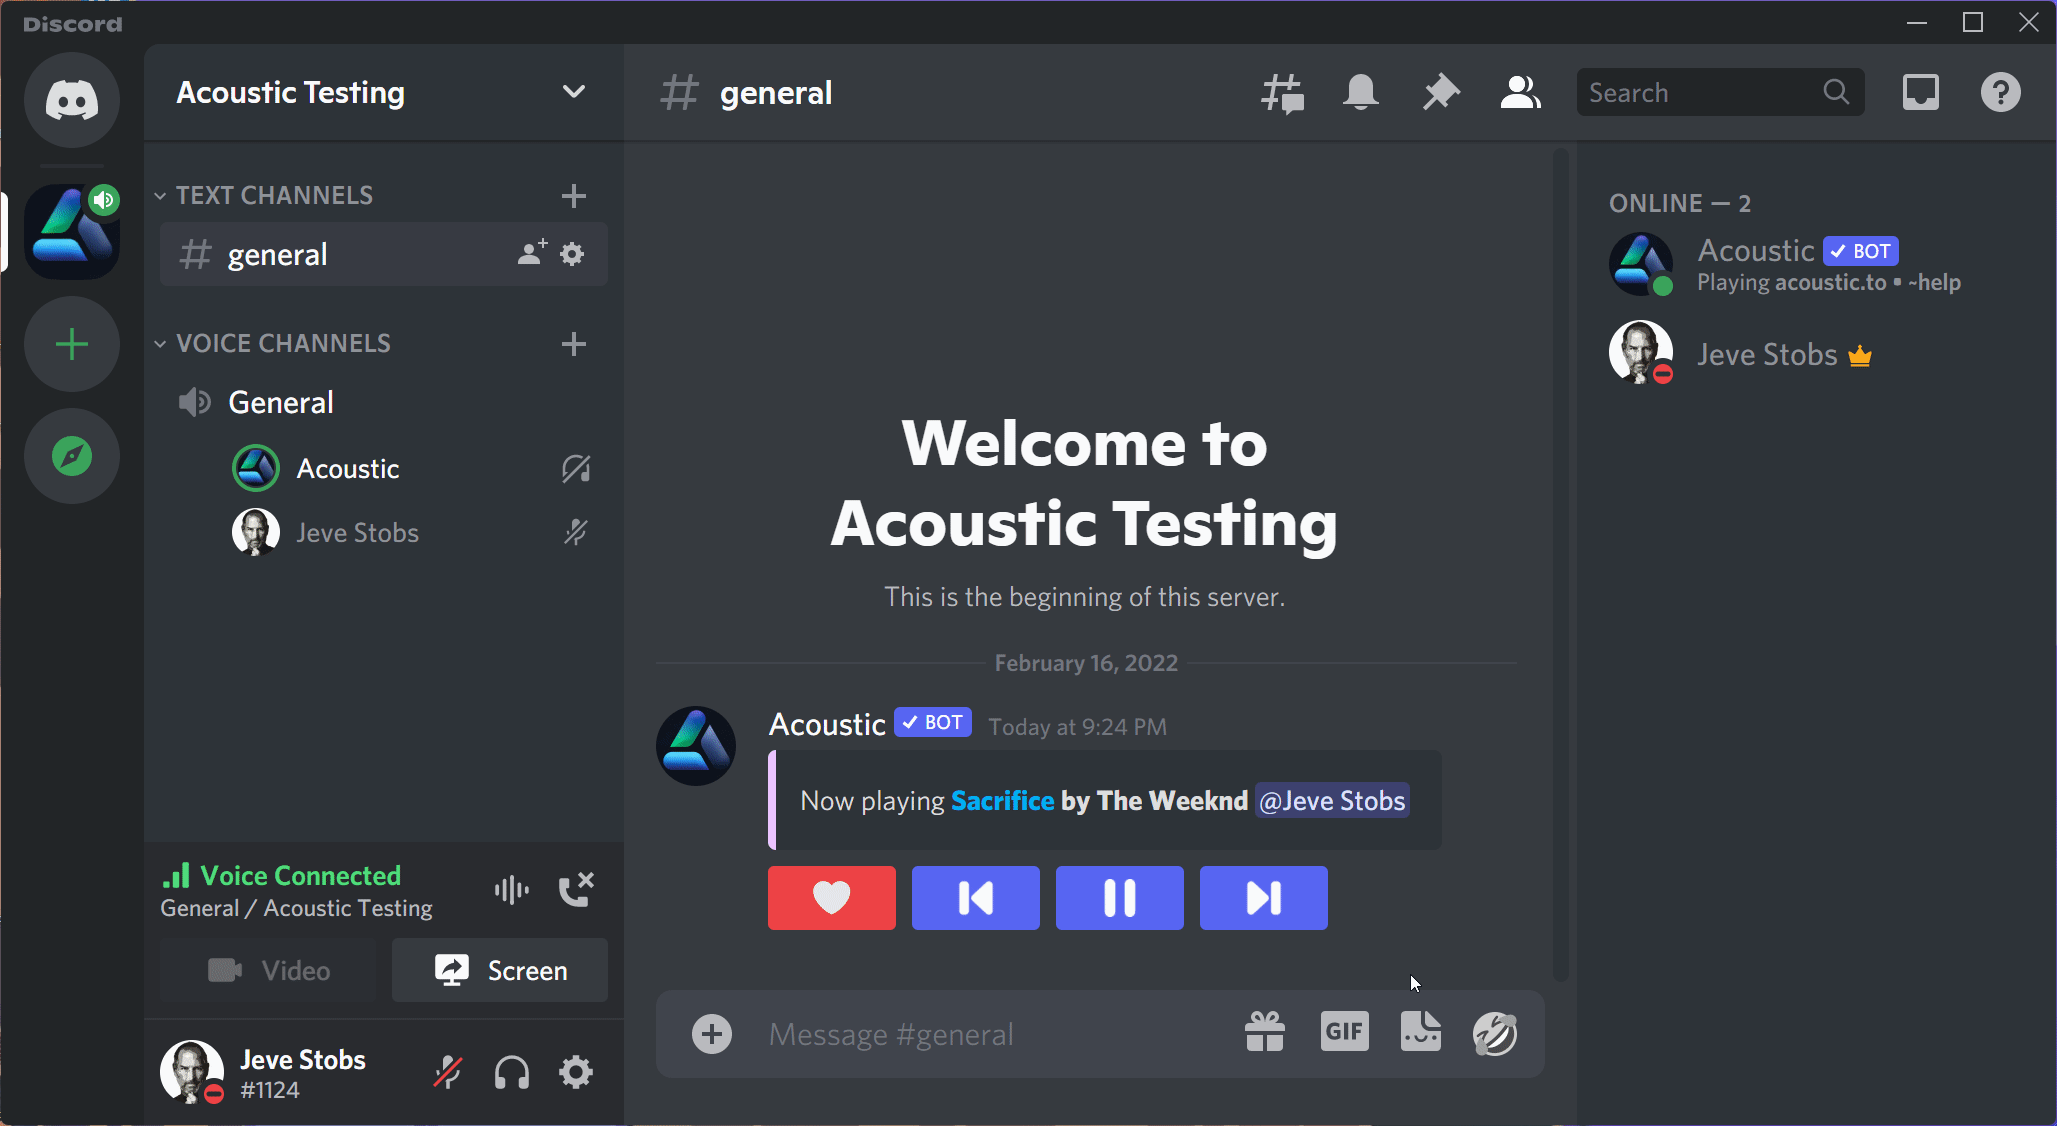
Task: Select the #general text channel
Action: click(384, 254)
